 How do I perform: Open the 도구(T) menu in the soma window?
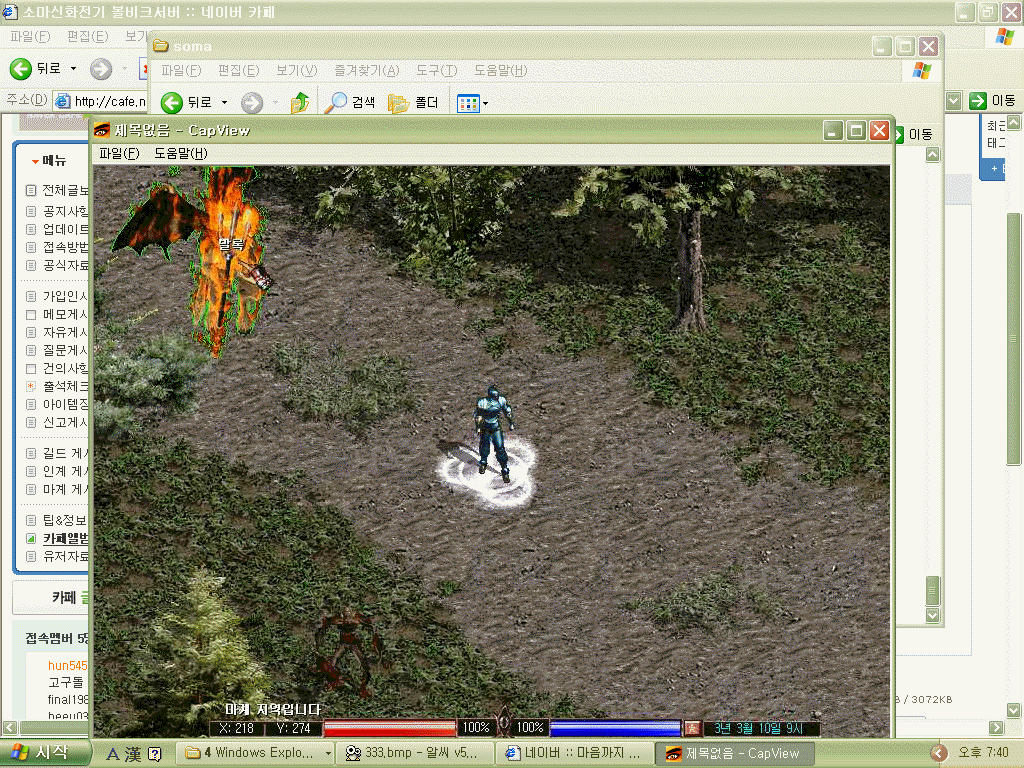pos(437,71)
